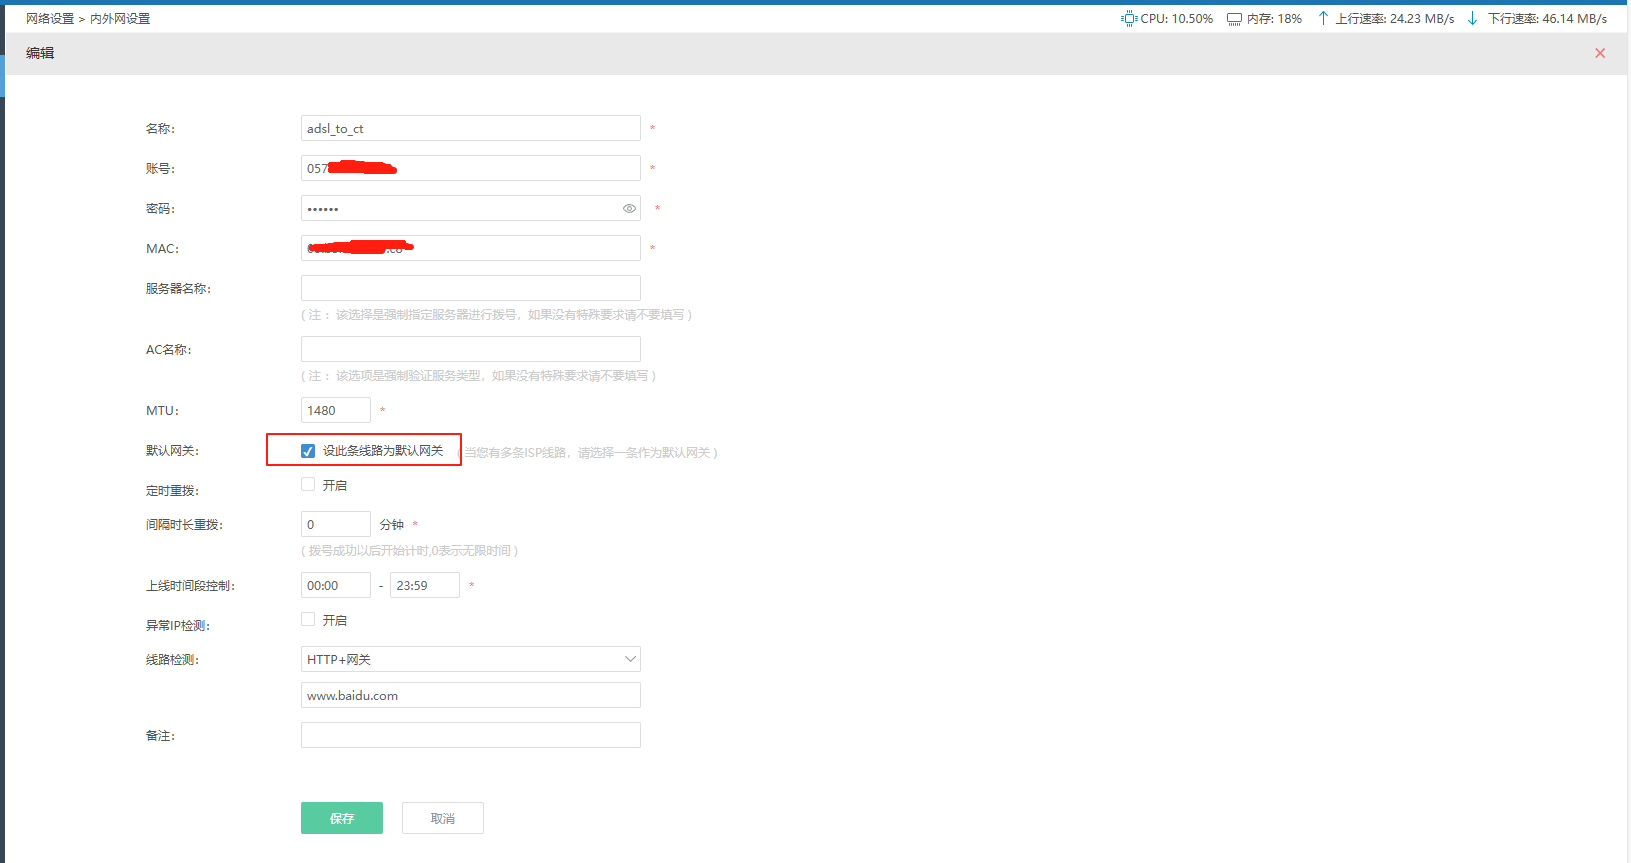The width and height of the screenshot is (1631, 863).
Task: Enable the scheduled redial checkbox
Action: [x=308, y=485]
